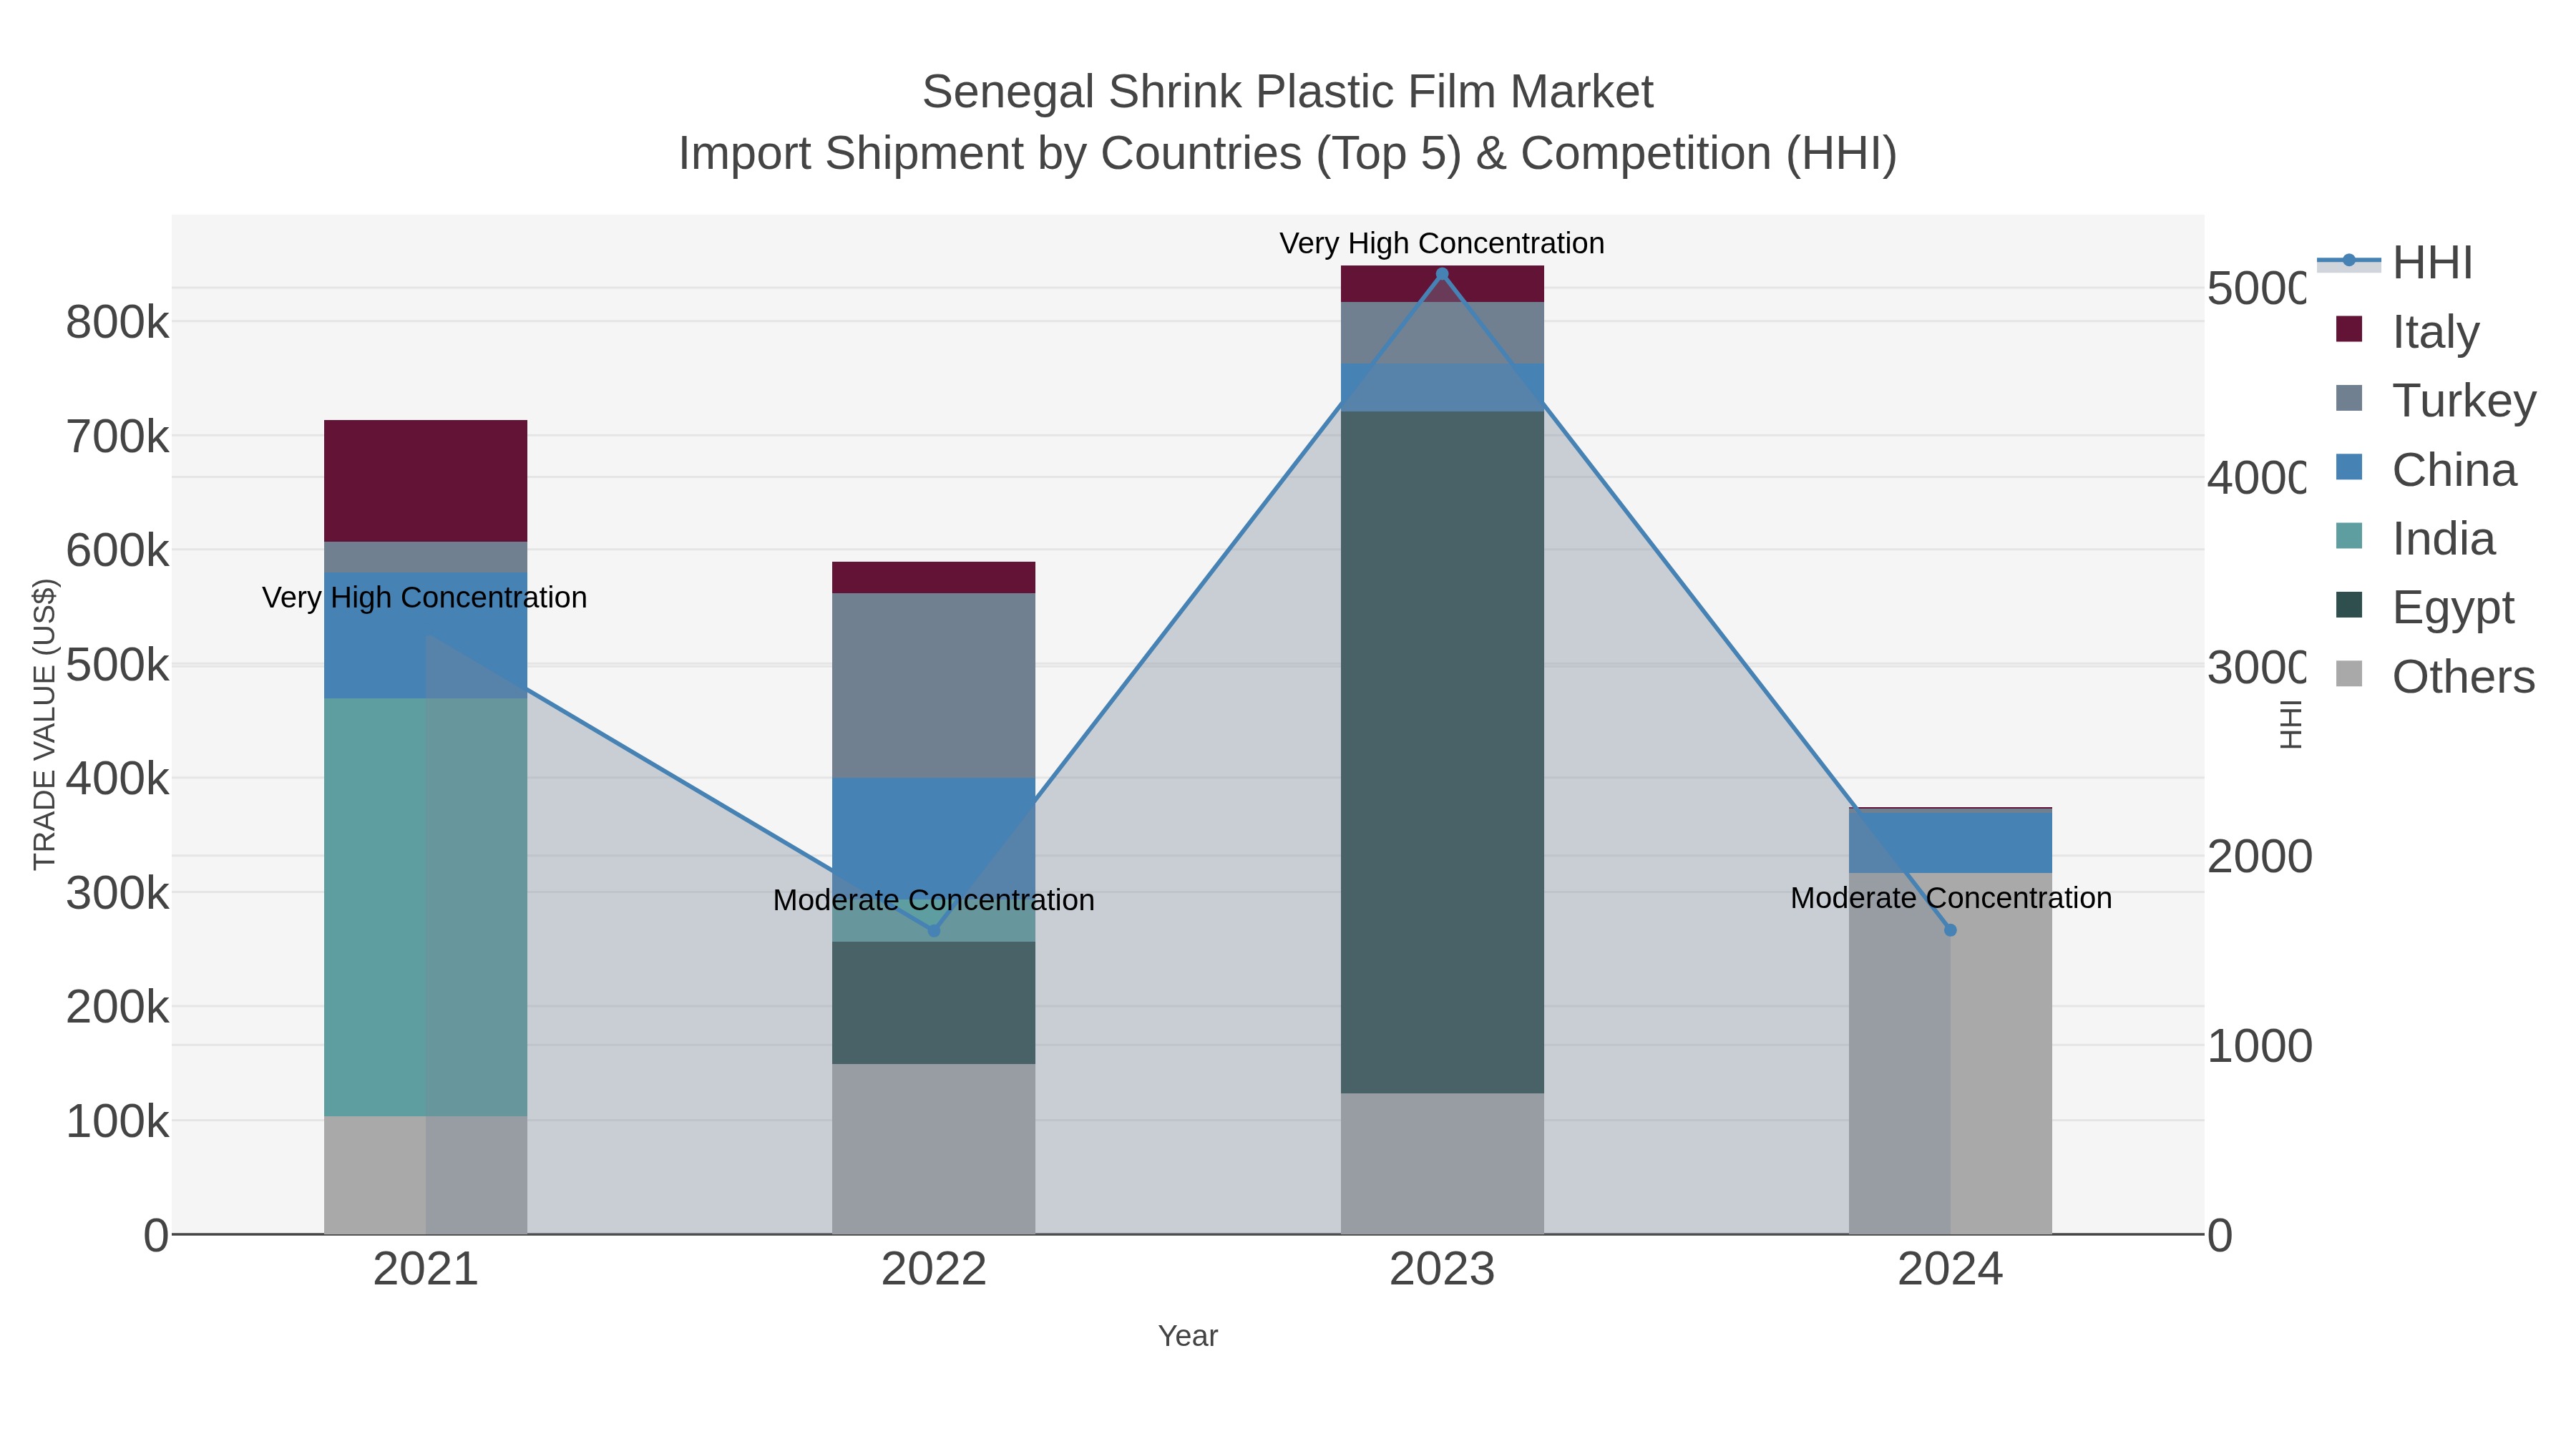This screenshot has height=1449, width=2576.
Task: Click the 100k y-axis tick label
Action: pos(117,1122)
